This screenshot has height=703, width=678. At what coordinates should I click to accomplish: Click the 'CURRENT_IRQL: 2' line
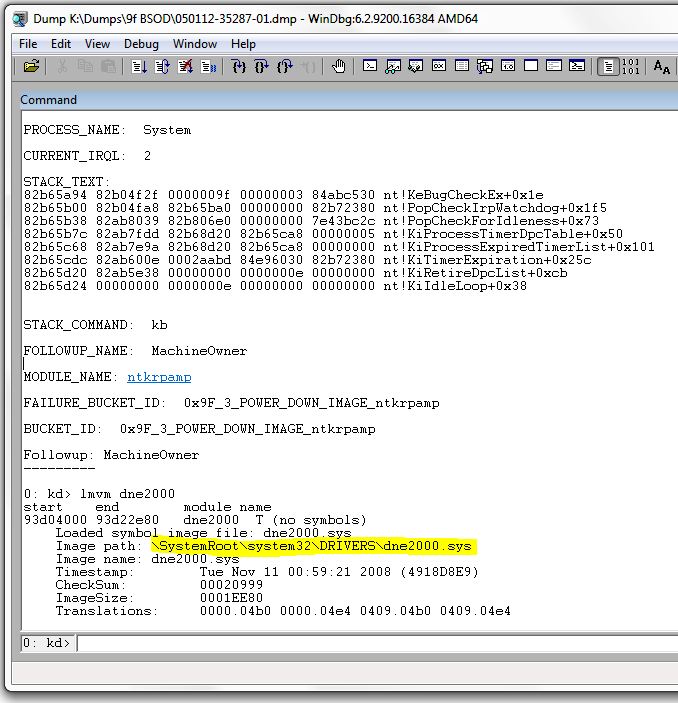[87, 156]
